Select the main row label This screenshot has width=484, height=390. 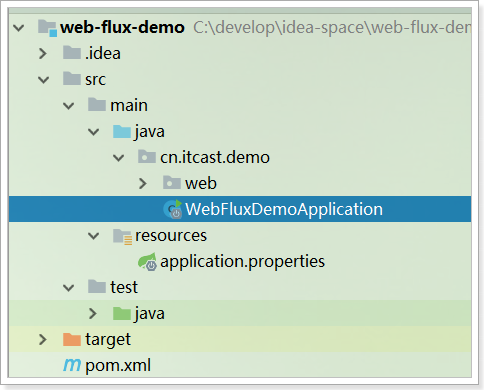point(129,106)
